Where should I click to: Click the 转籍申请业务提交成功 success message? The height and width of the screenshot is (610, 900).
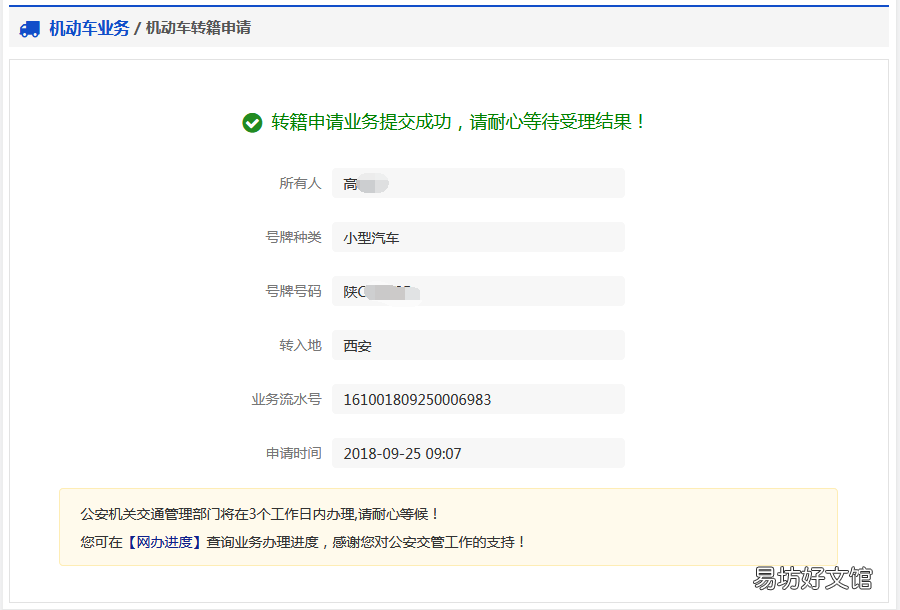click(458, 122)
